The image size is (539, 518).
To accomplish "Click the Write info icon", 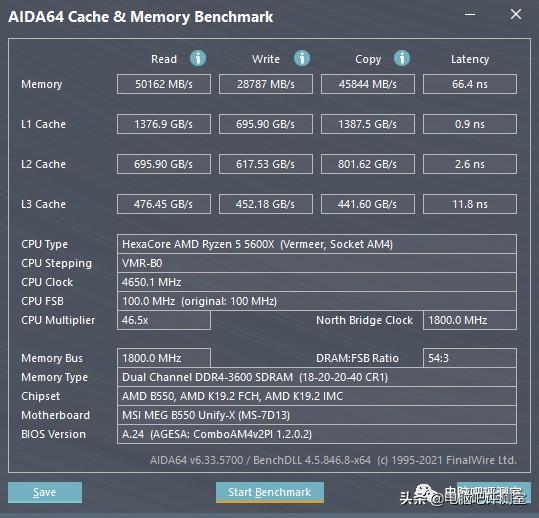I will pos(302,58).
